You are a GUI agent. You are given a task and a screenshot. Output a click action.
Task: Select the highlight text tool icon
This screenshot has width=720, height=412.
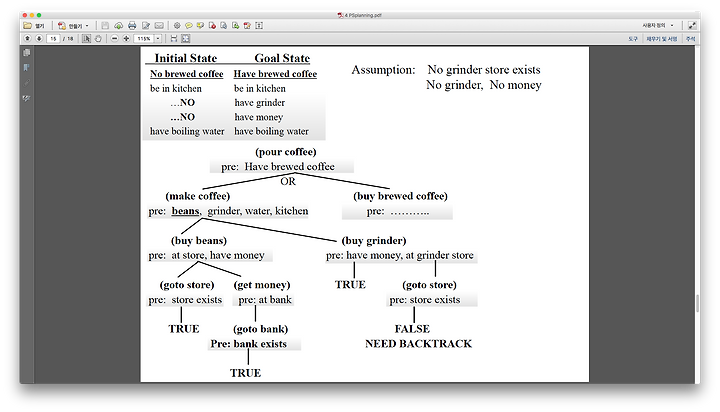click(x=200, y=26)
